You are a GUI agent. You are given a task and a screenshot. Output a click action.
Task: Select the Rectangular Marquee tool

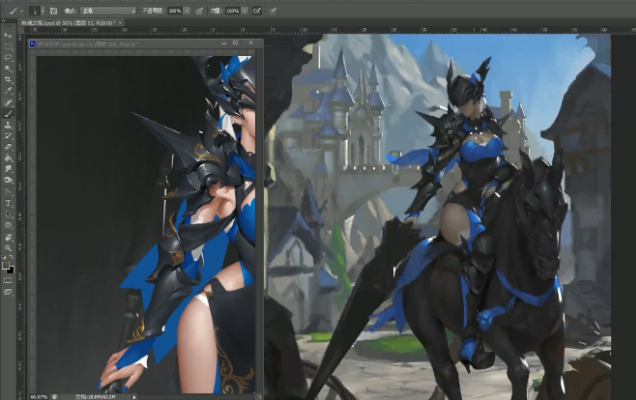[8, 47]
